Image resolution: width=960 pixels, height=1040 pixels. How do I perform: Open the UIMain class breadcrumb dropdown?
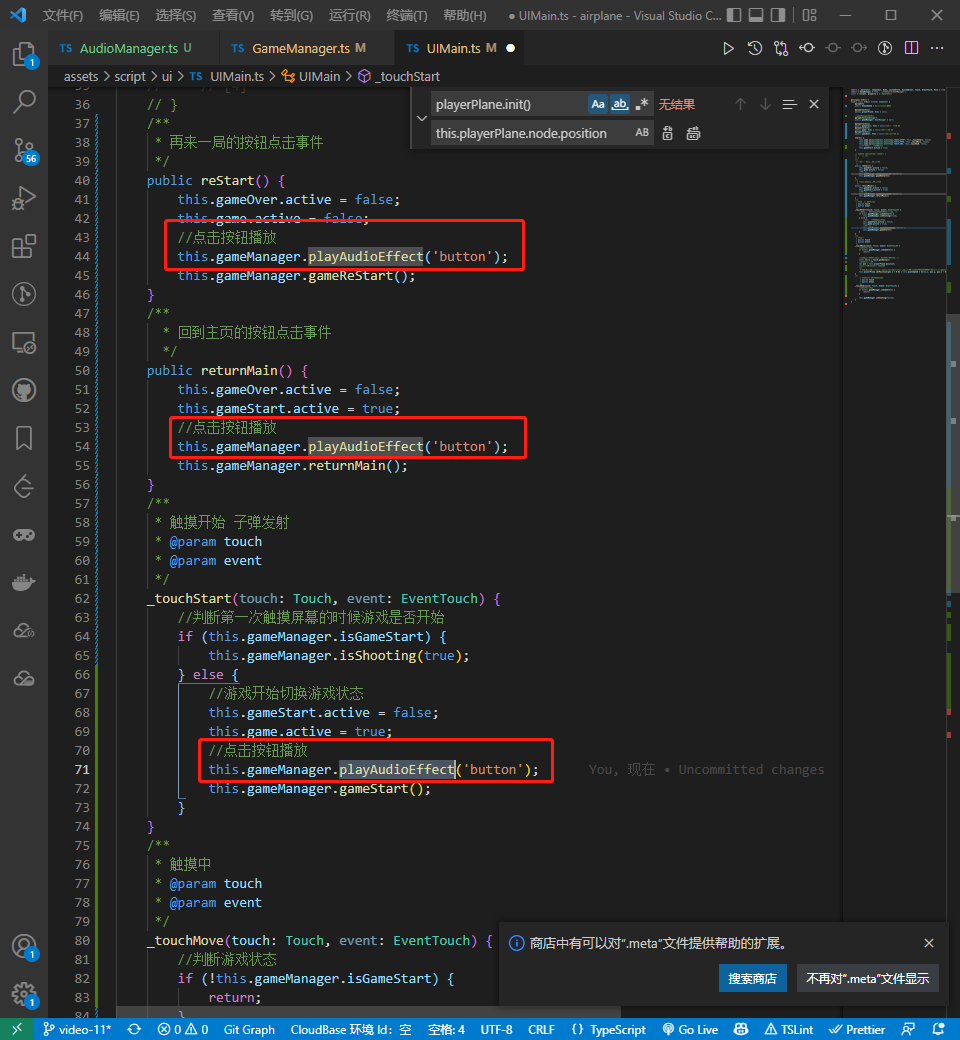click(311, 76)
